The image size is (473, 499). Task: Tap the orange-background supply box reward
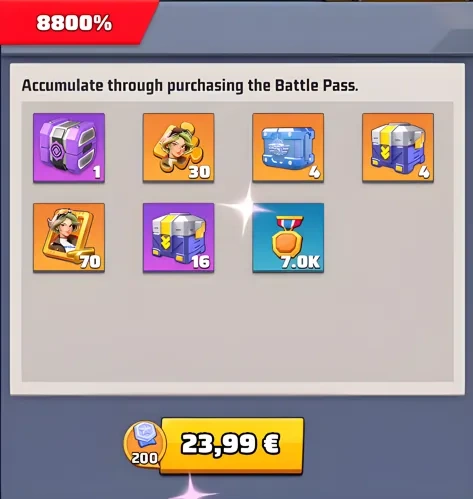[398, 148]
